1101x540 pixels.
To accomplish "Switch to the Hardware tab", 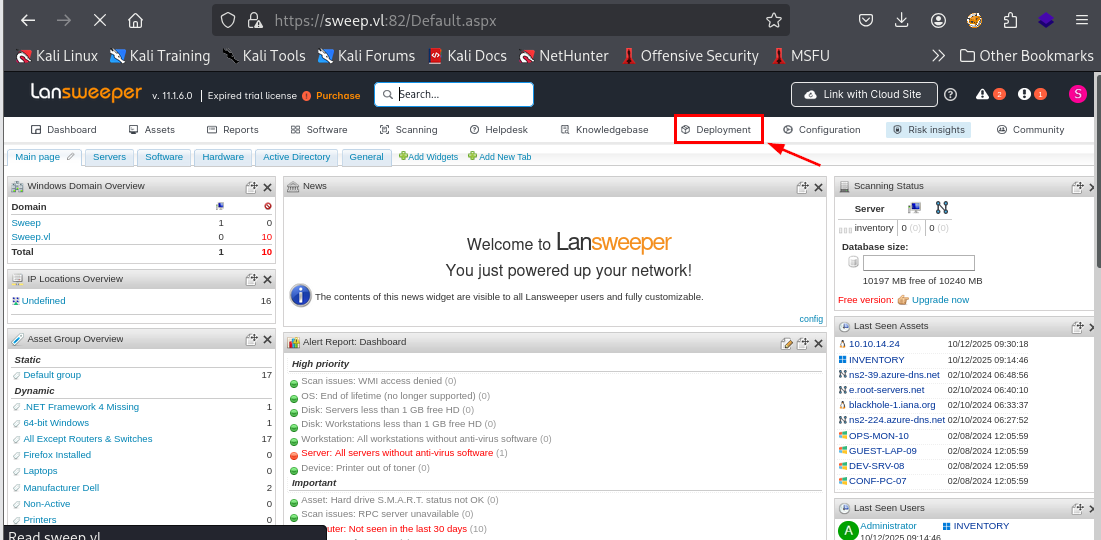I will (x=223, y=157).
